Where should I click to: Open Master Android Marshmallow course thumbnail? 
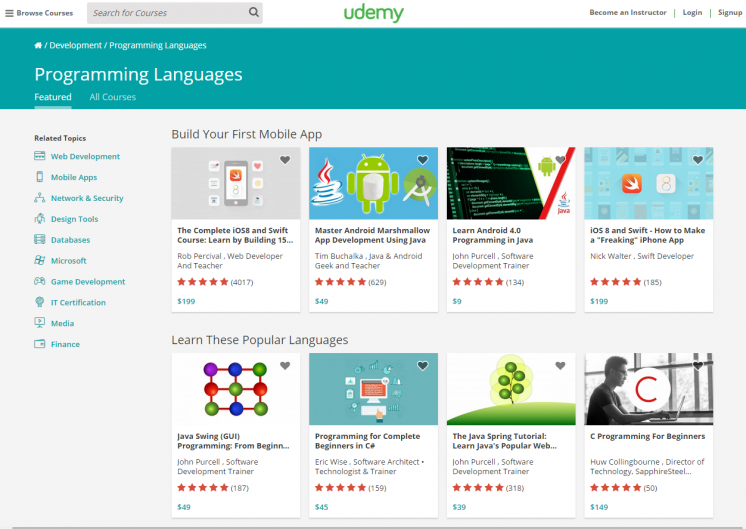(373, 183)
